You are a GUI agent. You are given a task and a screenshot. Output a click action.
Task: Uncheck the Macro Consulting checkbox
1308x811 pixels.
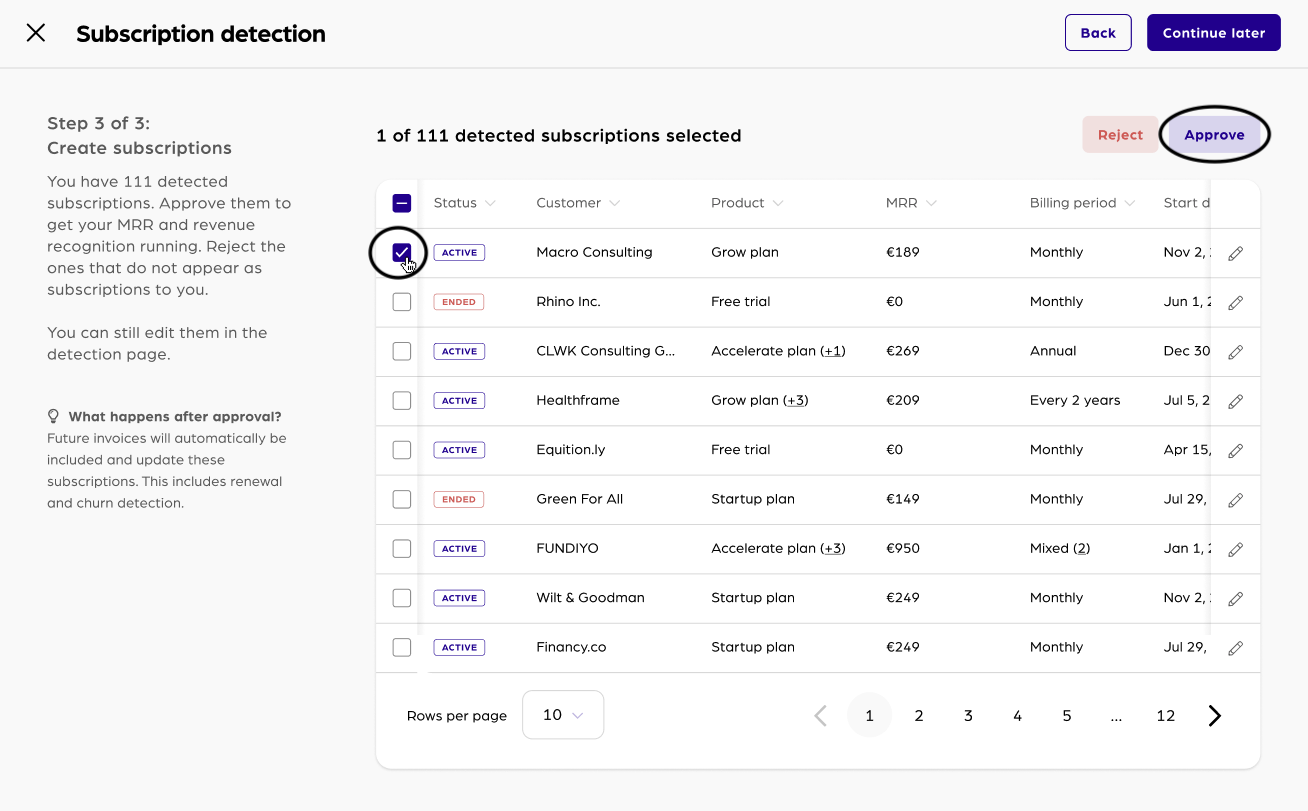point(402,253)
